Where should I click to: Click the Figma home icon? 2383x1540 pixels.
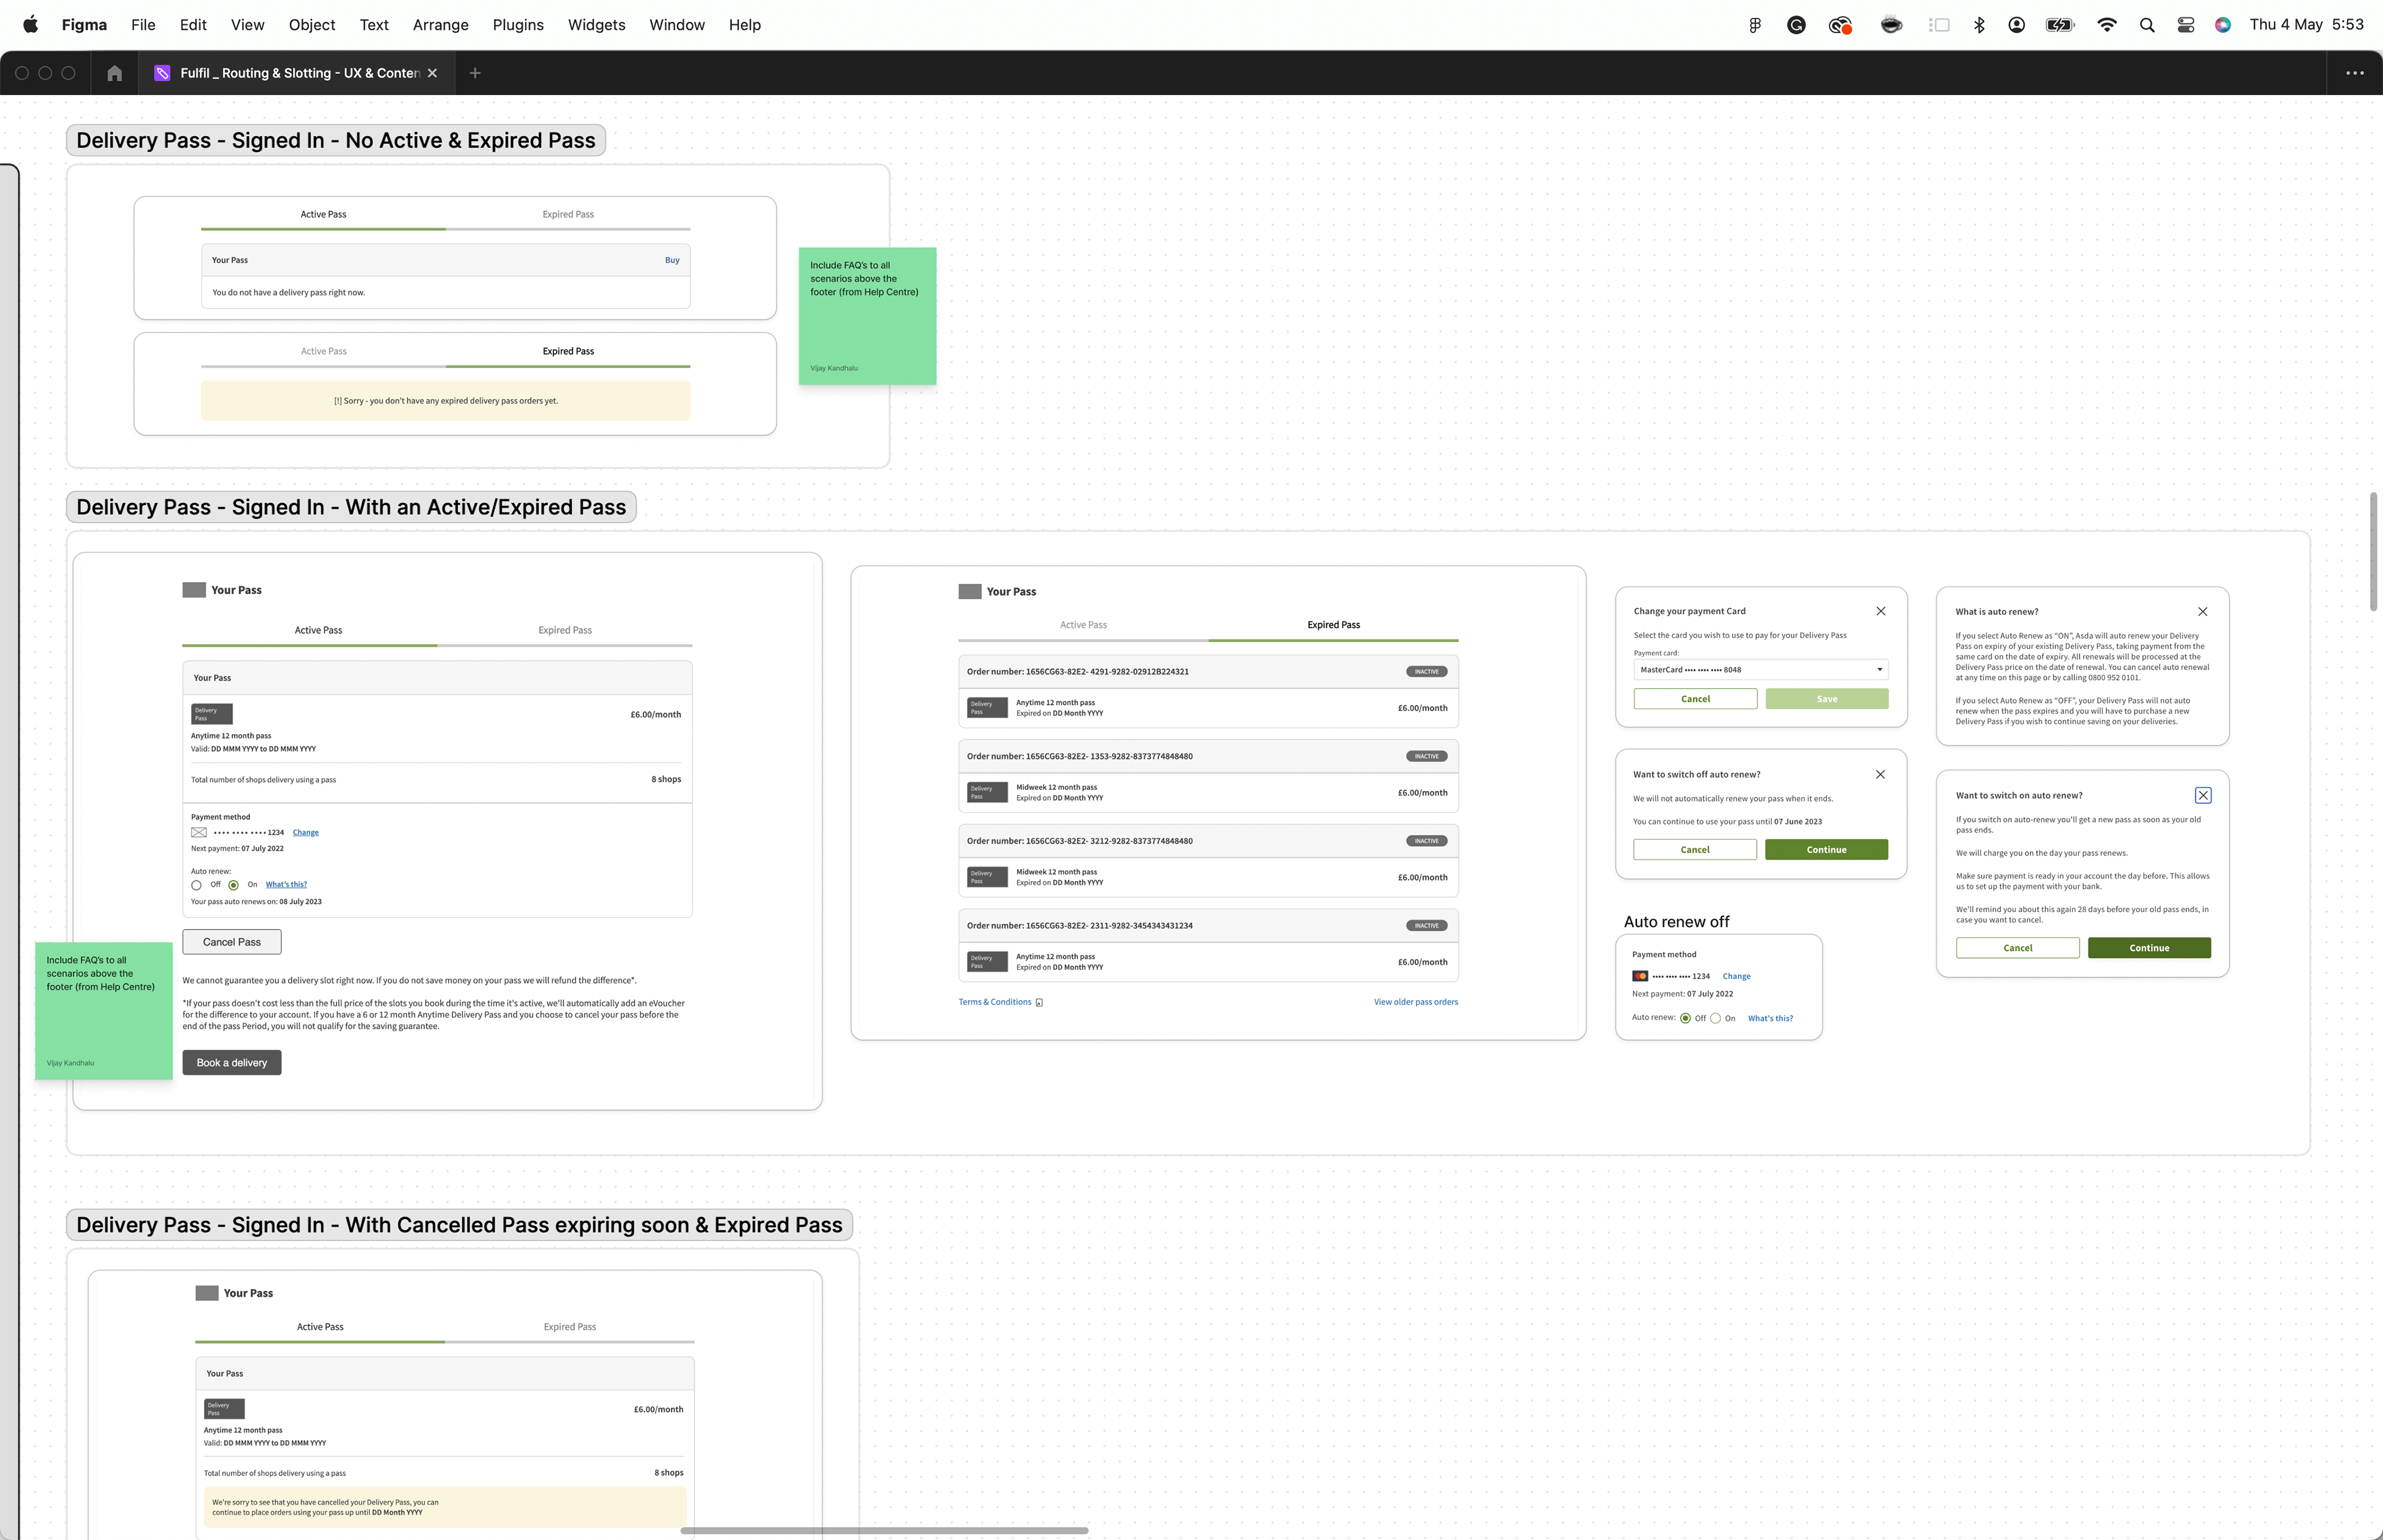click(114, 73)
